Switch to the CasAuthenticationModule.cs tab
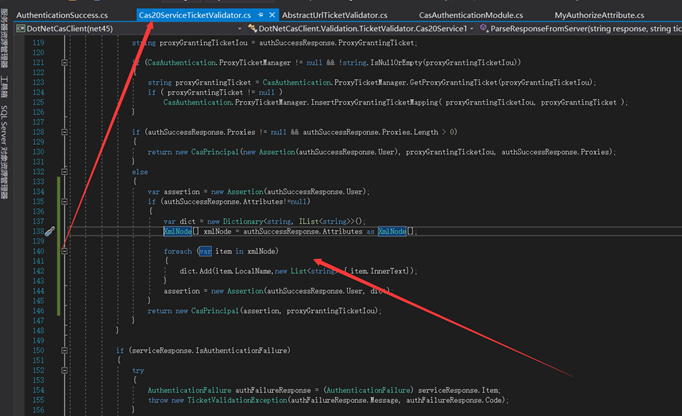The image size is (682, 416). click(x=471, y=15)
